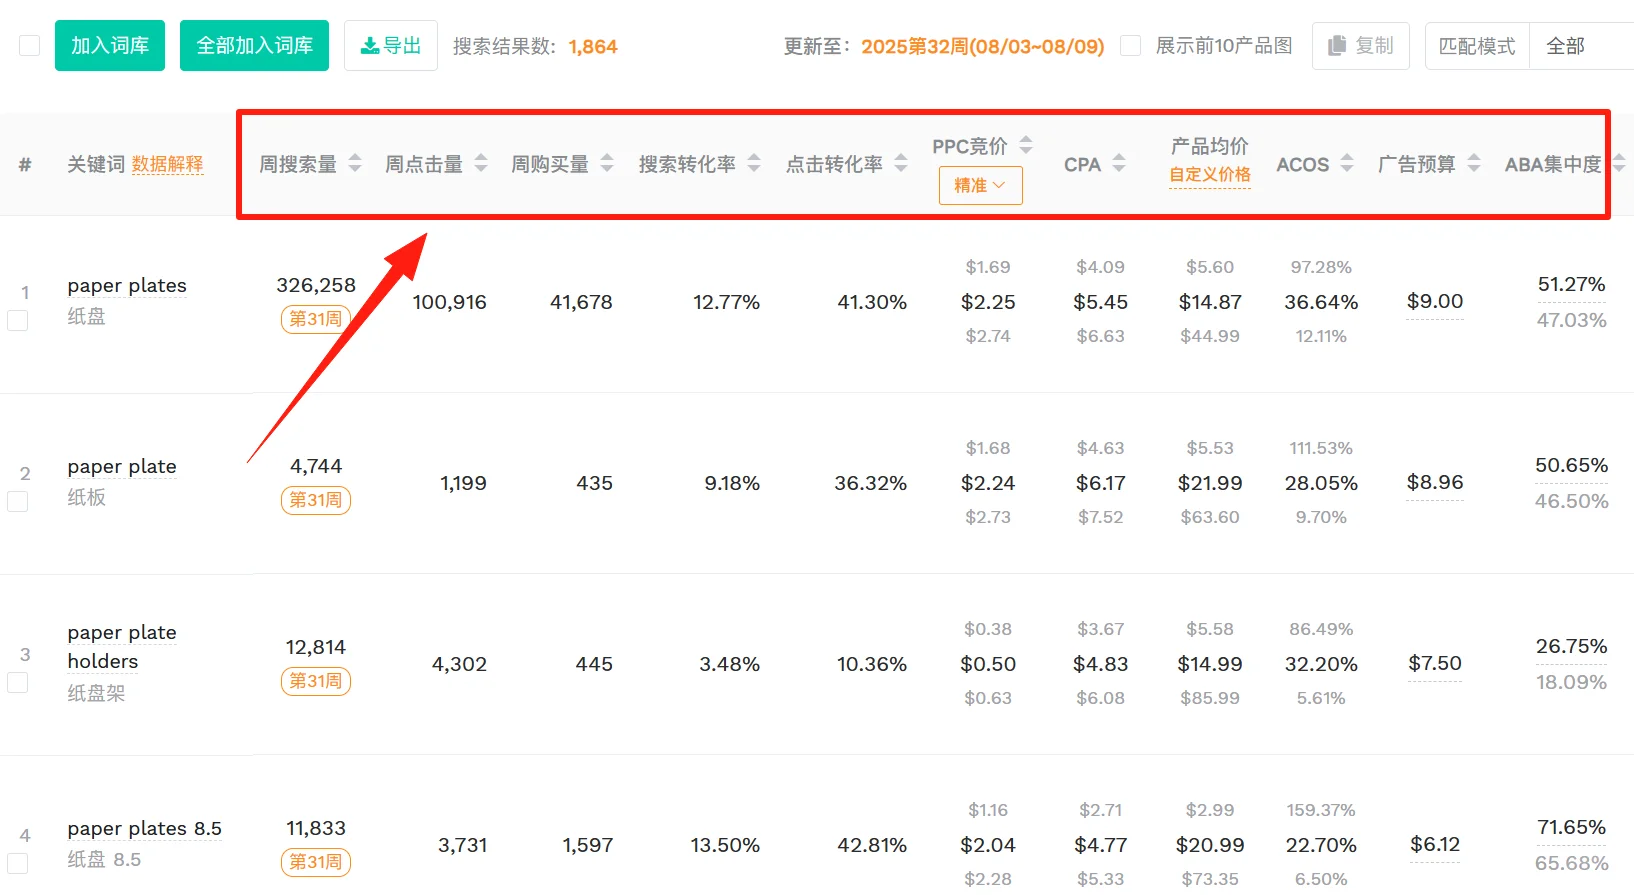Click the 周购买量 column header
This screenshot has width=1634, height=895.
pyautogui.click(x=550, y=164)
